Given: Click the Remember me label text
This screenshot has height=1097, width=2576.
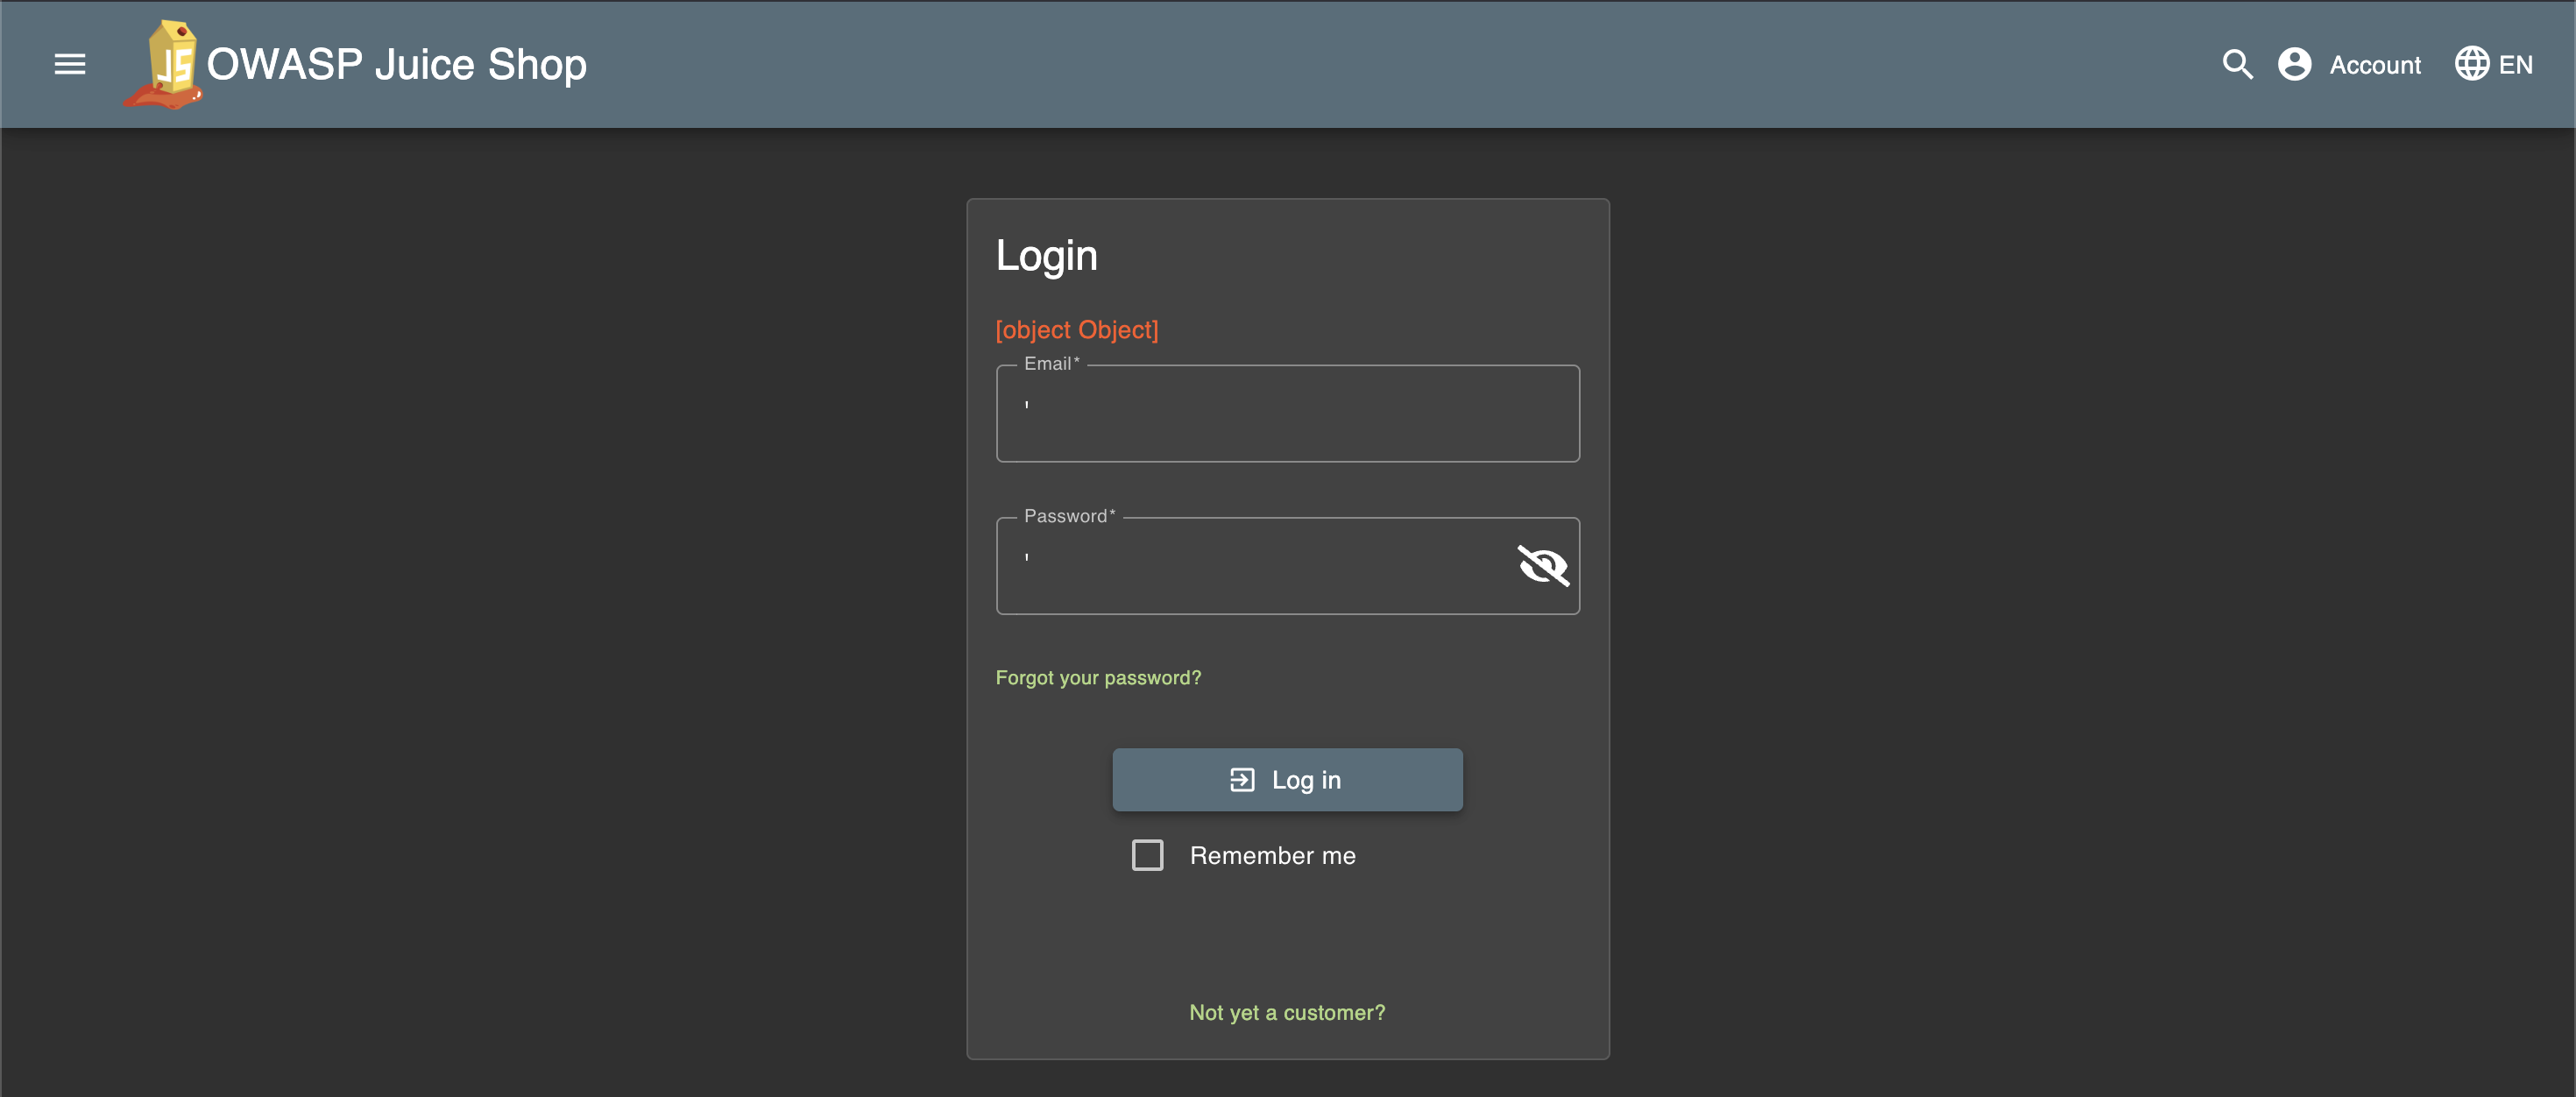Looking at the screenshot, I should pyautogui.click(x=1272, y=856).
